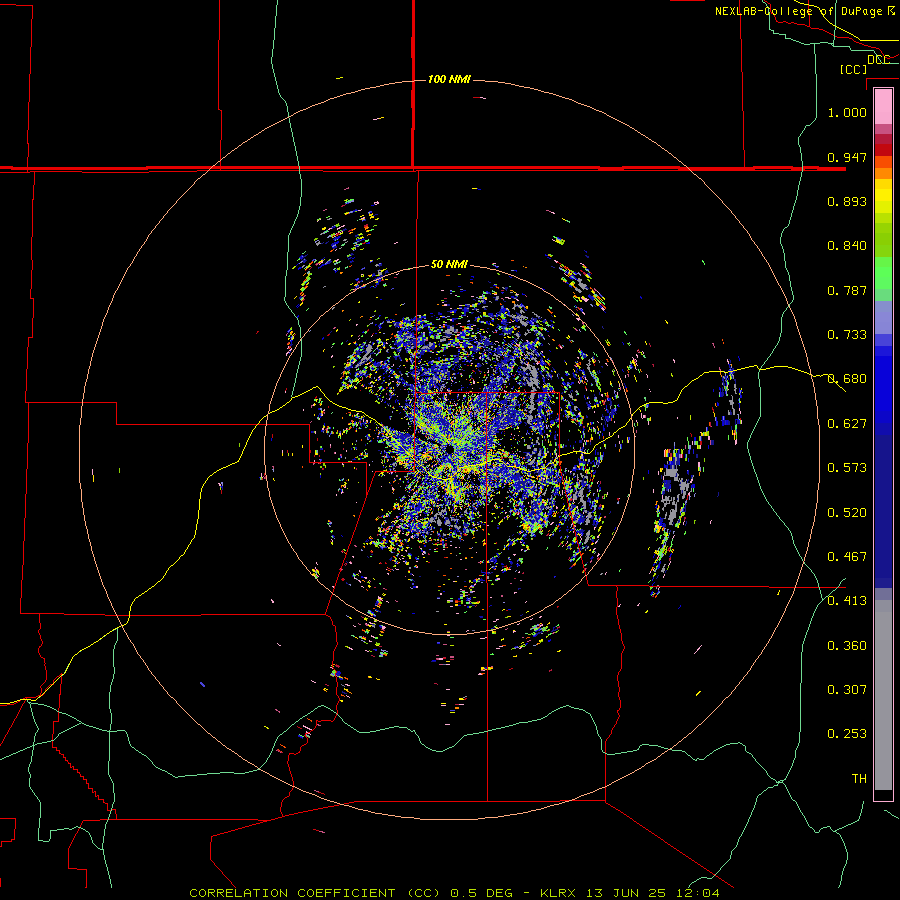Screen dimensions: 900x900
Task: Click the lavender segment of the color bar
Action: point(883,318)
